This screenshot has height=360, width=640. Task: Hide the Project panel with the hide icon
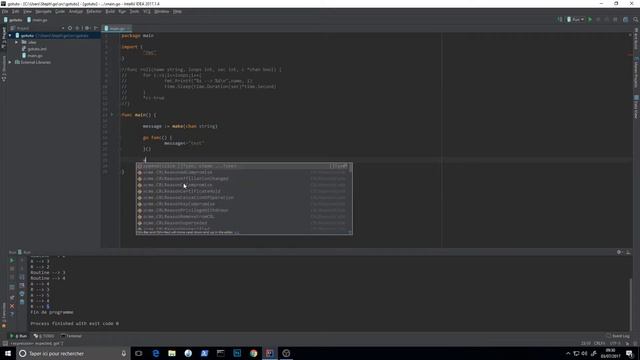96,28
